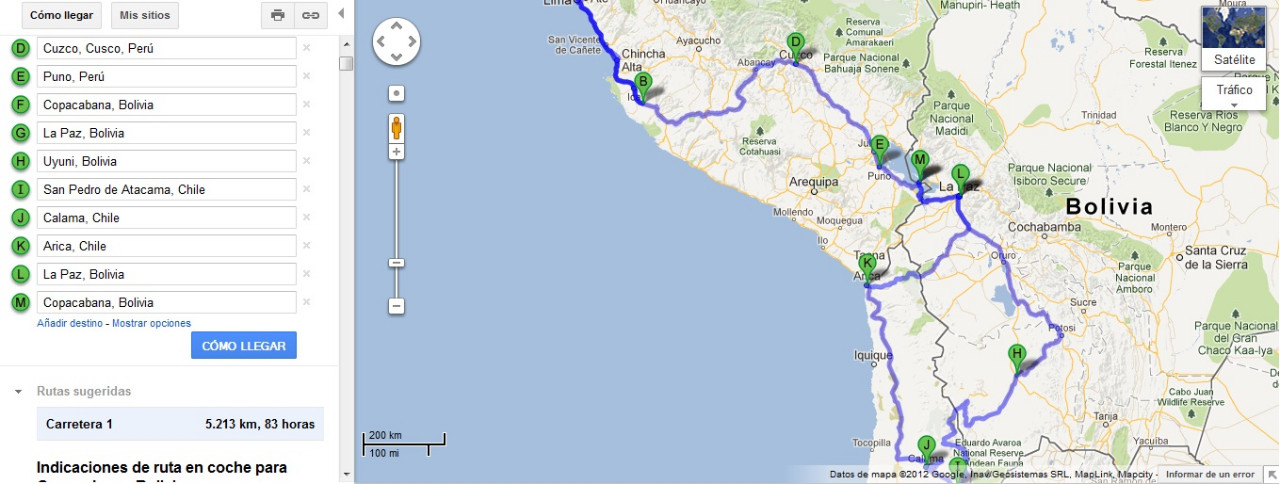Switch to Satélite map view
Viewport: 1280px width, 484px height.
pos(1234,39)
